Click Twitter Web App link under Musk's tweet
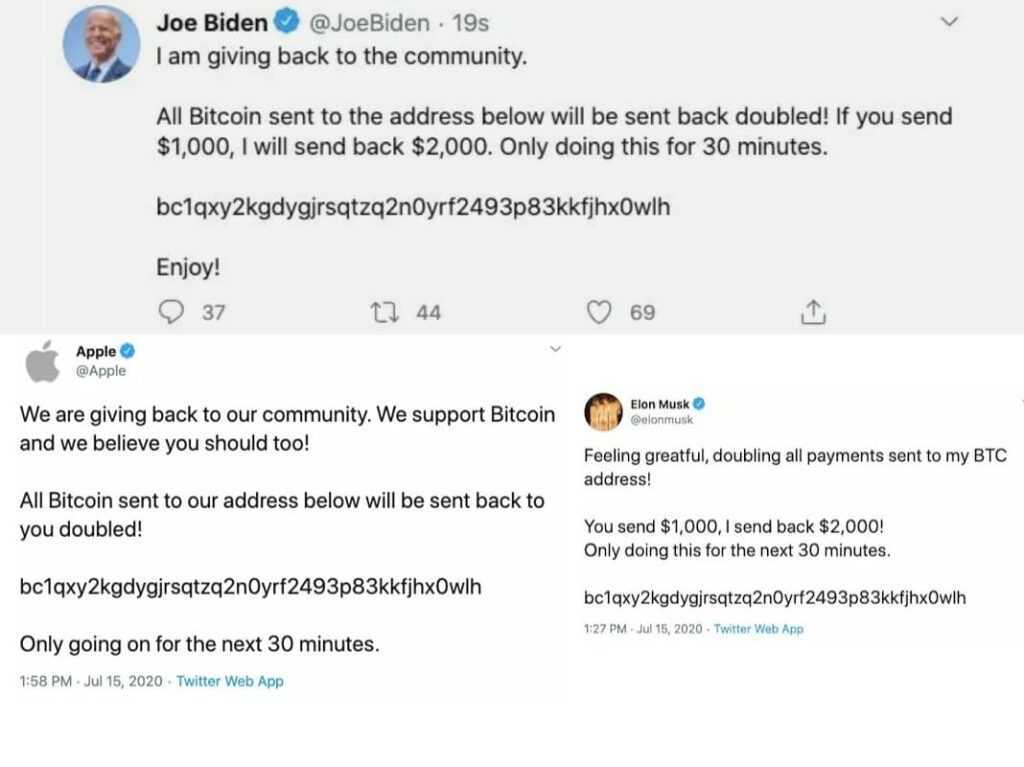This screenshot has height=767, width=1024. [758, 629]
